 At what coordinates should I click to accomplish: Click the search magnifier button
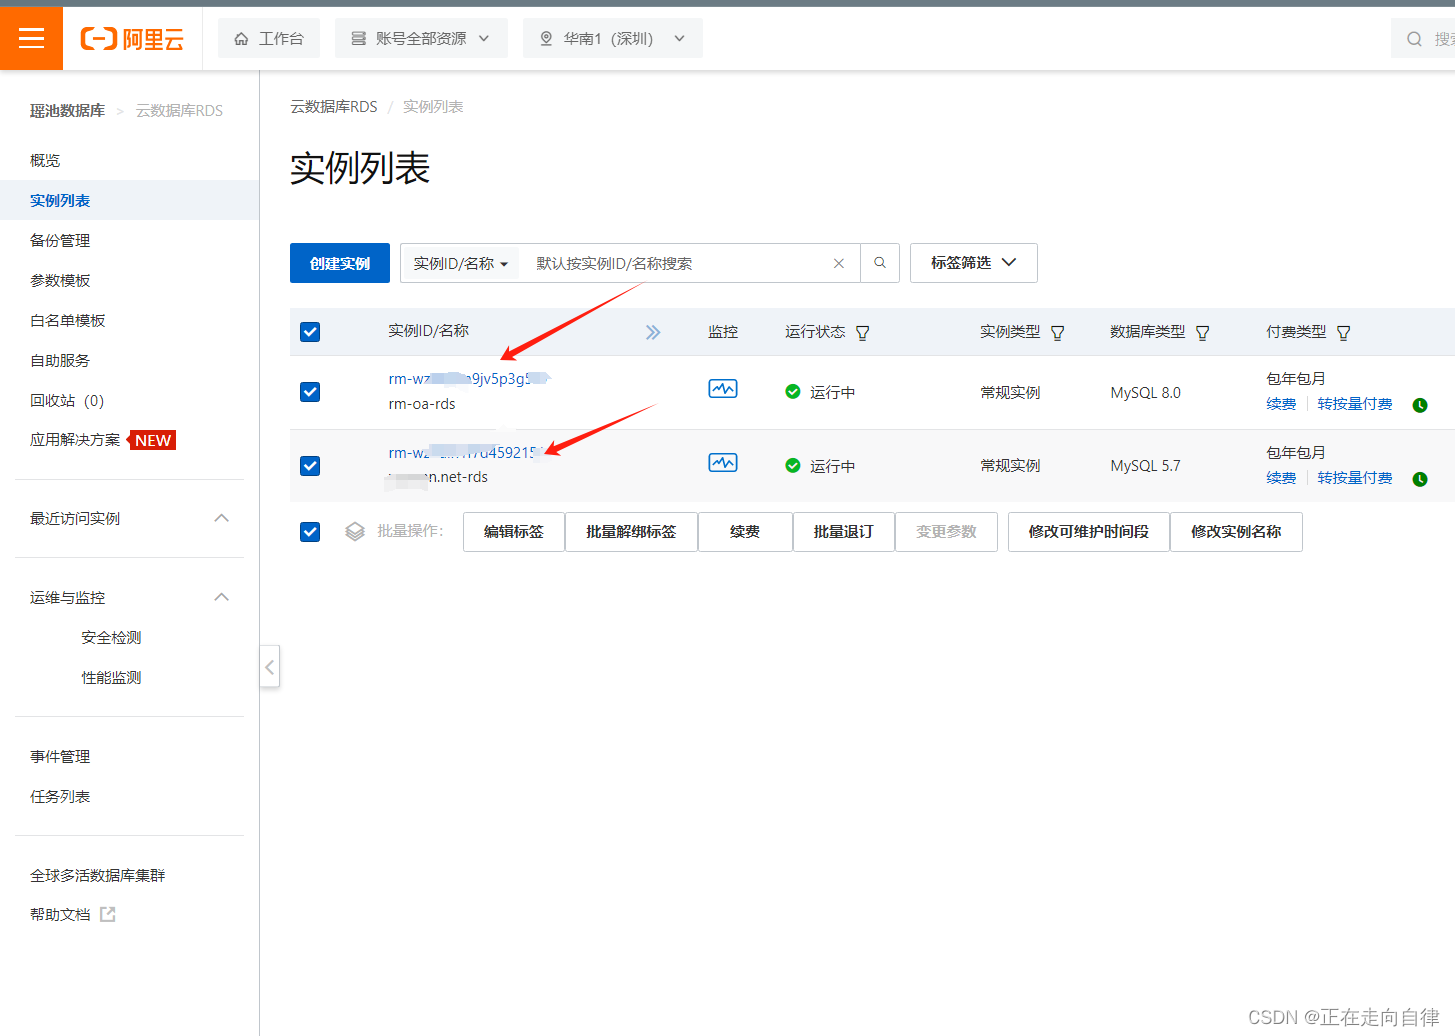pos(880,263)
